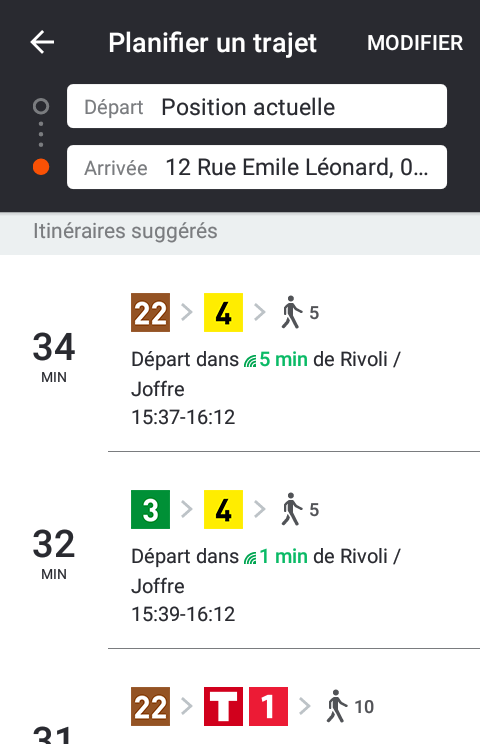Viewport: 480px width, 744px height.
Task: Open the 32 MIN itinerary
Action: (240, 550)
